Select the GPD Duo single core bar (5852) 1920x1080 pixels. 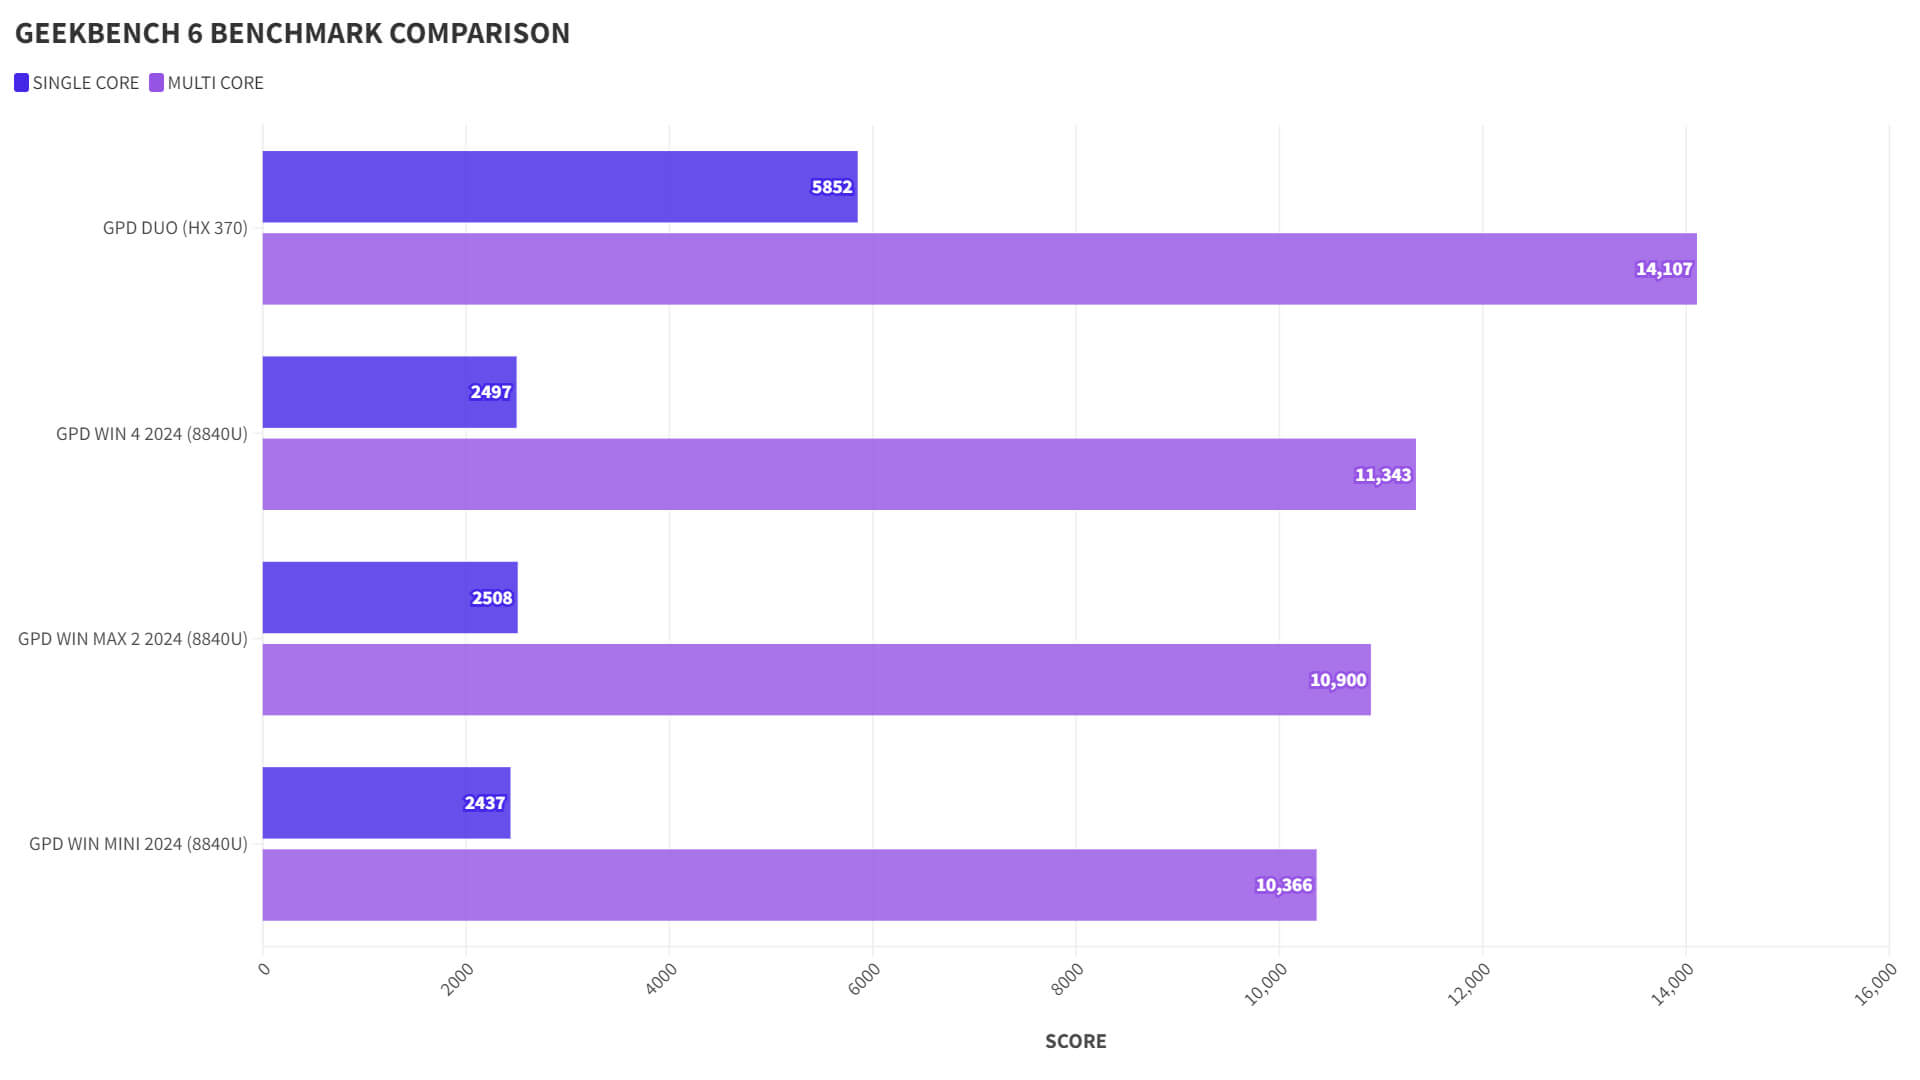click(x=559, y=187)
